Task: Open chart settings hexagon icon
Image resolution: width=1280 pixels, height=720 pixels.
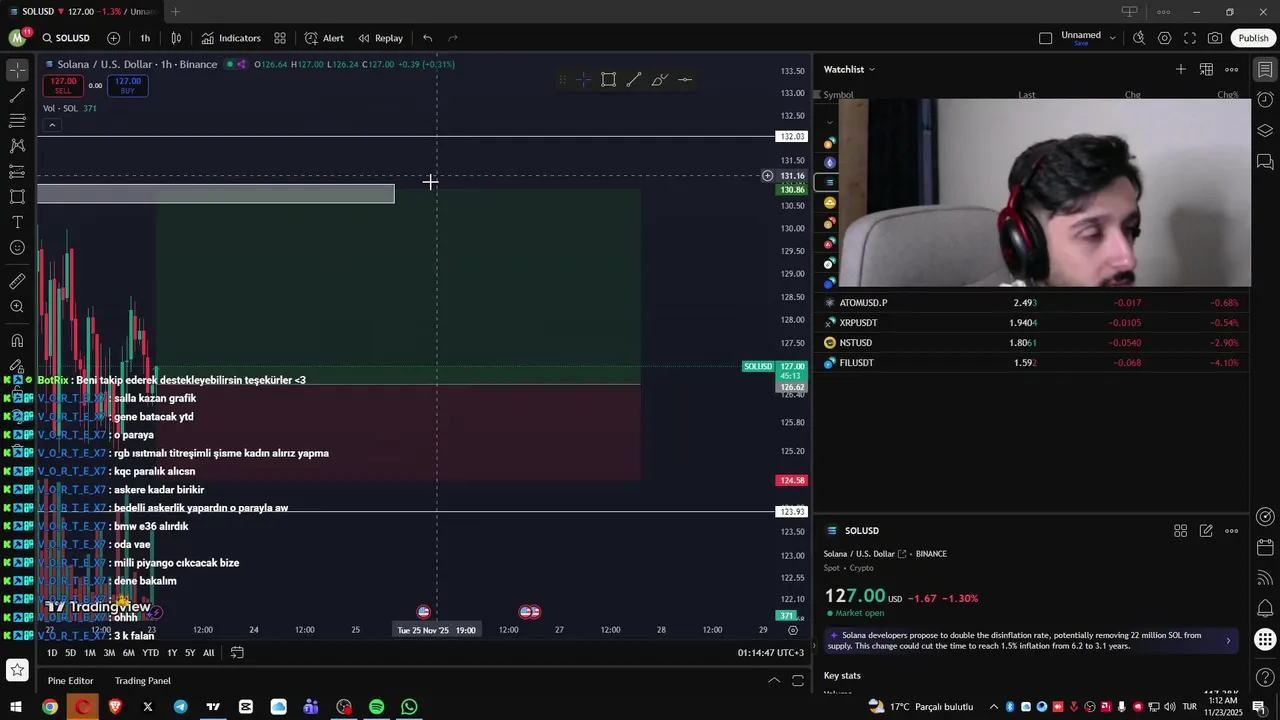Action: click(1165, 38)
